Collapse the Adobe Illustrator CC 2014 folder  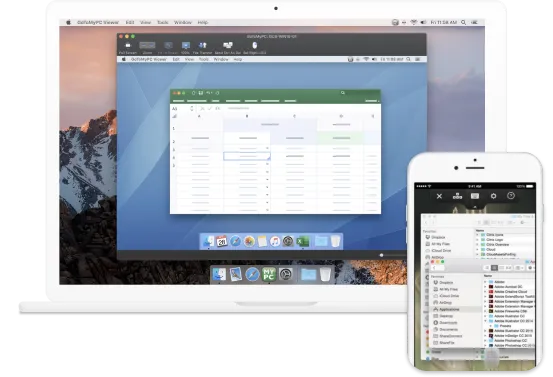click(x=485, y=321)
